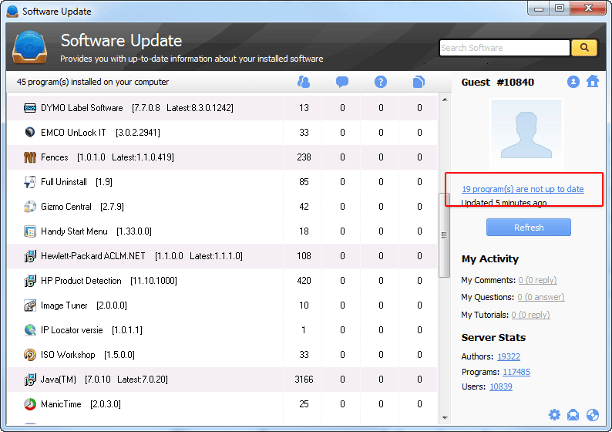
Task: Click the Fences program icon
Action: (30, 157)
